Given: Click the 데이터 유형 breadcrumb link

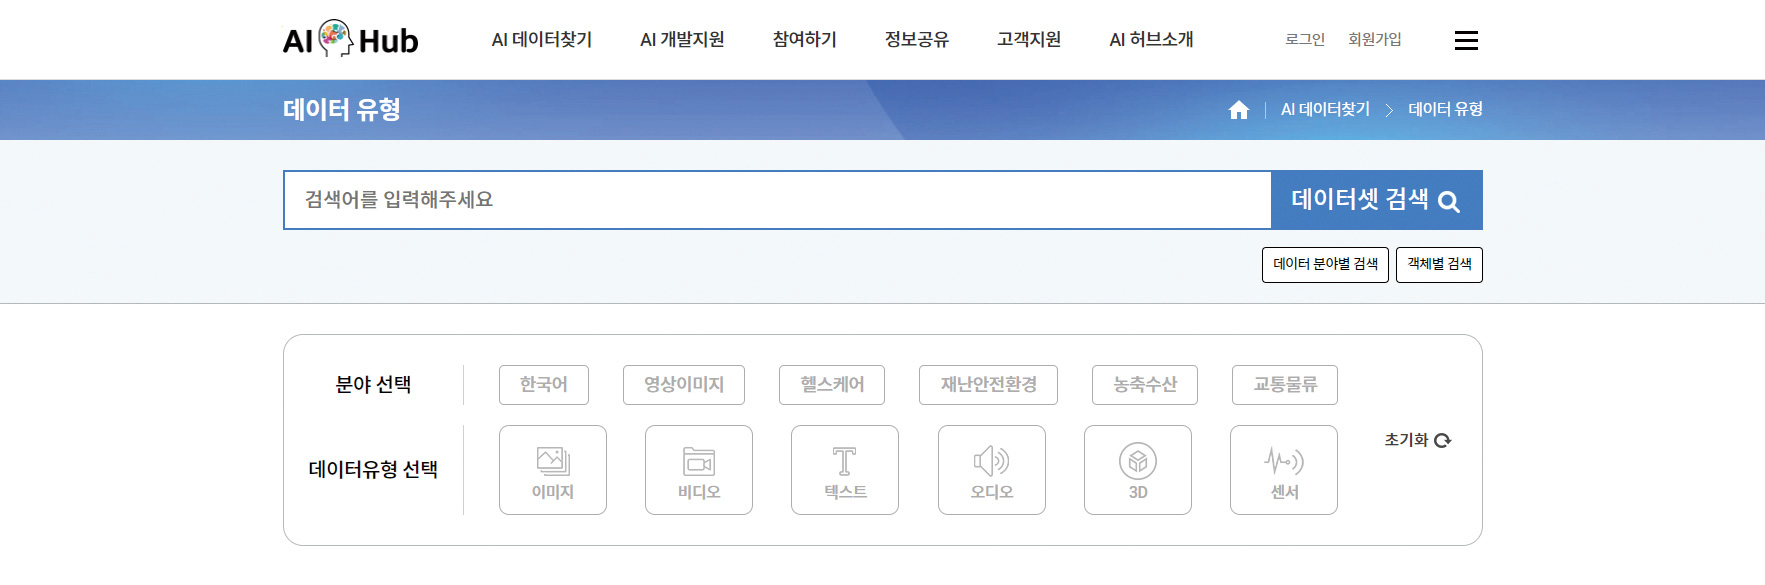Looking at the screenshot, I should pyautogui.click(x=1445, y=110).
